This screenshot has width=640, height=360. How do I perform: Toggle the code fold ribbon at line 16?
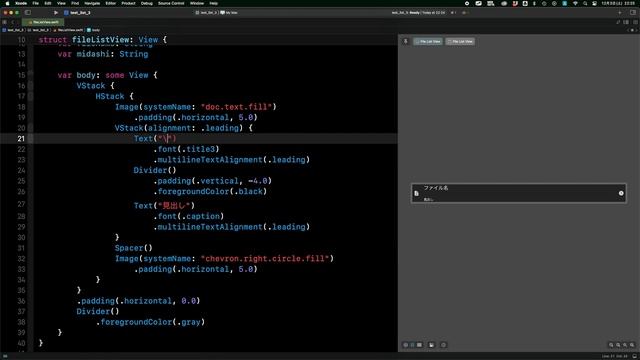(x=31, y=86)
